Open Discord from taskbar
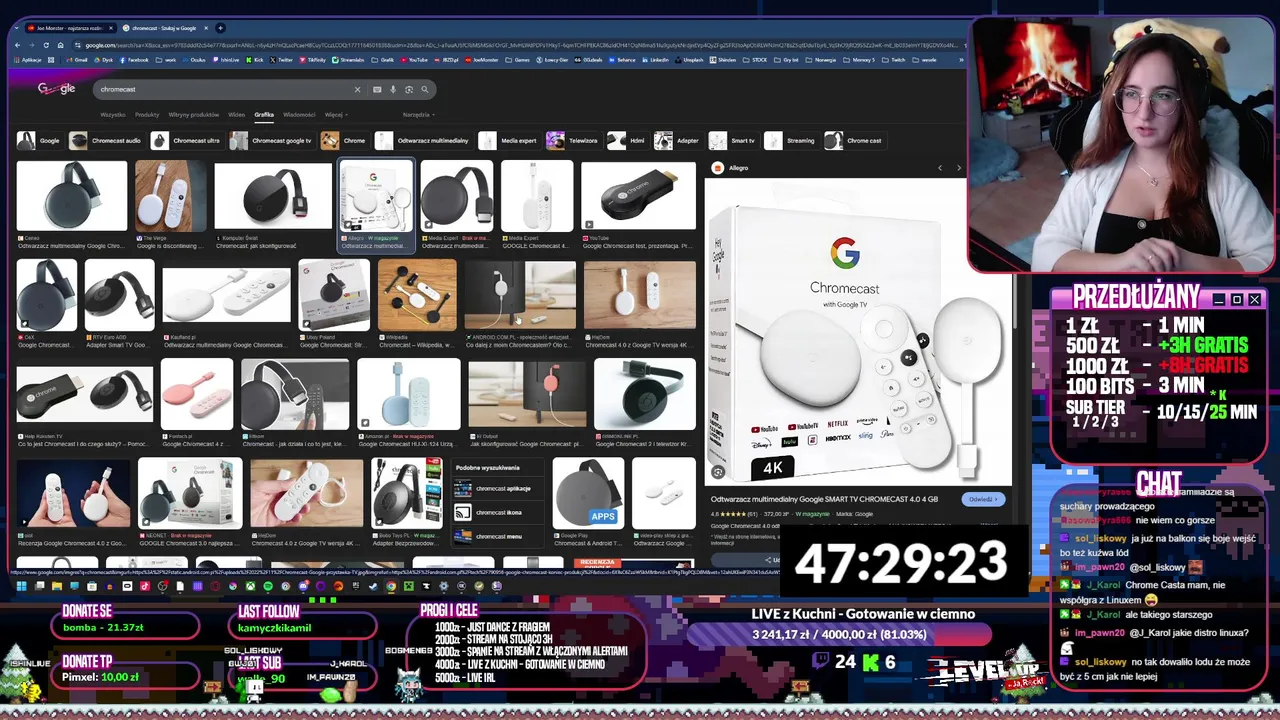The image size is (1280, 720). tap(304, 586)
